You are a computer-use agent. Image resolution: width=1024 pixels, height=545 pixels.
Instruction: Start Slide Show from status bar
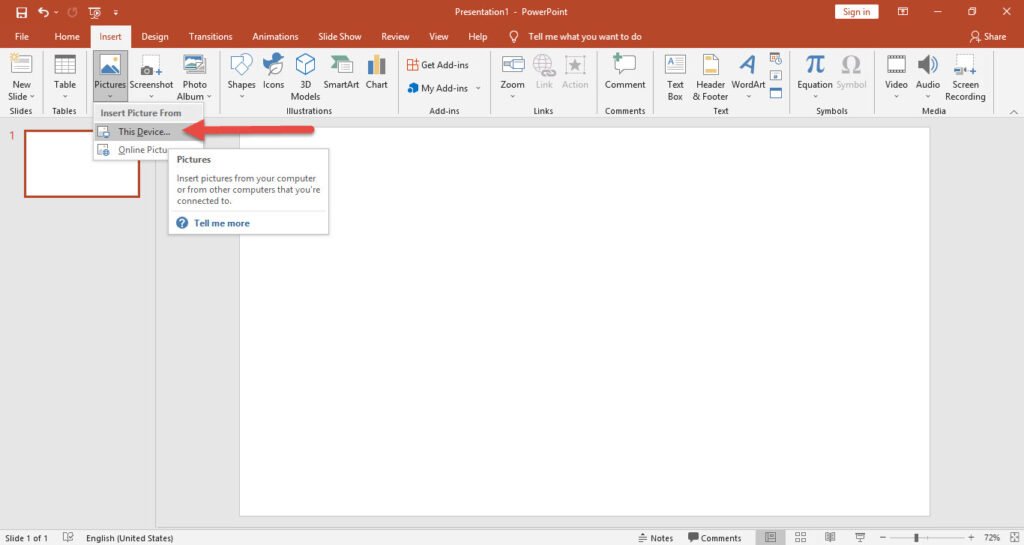pyautogui.click(x=860, y=537)
